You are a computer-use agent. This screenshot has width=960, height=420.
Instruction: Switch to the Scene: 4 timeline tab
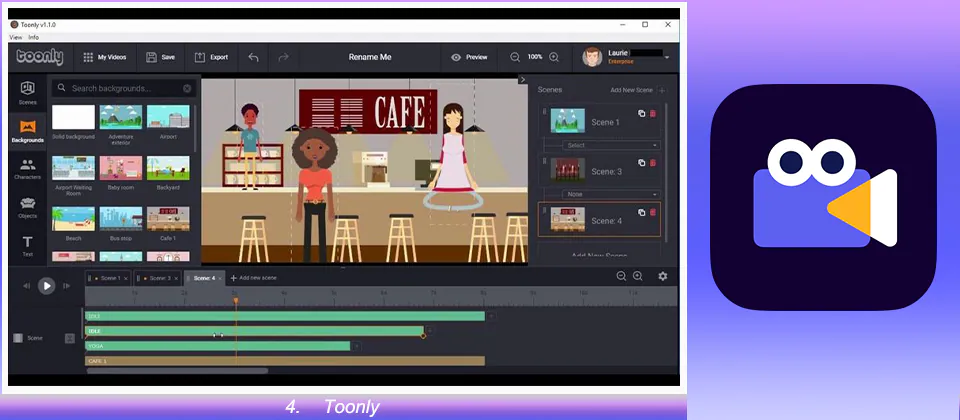[202, 278]
